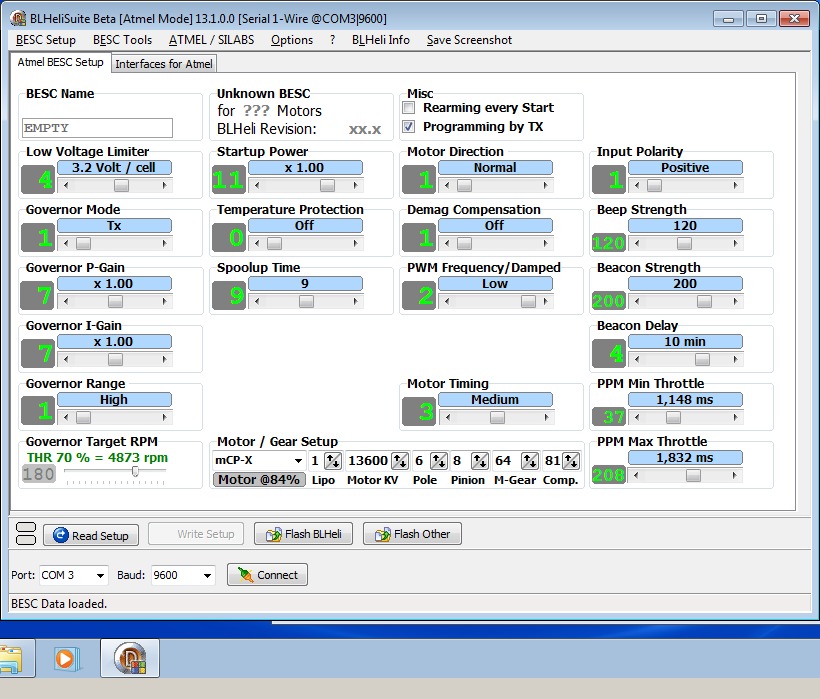820x699 pixels.
Task: Click the 'THR 70 % = 4873 rpm' readout
Action: [97, 457]
